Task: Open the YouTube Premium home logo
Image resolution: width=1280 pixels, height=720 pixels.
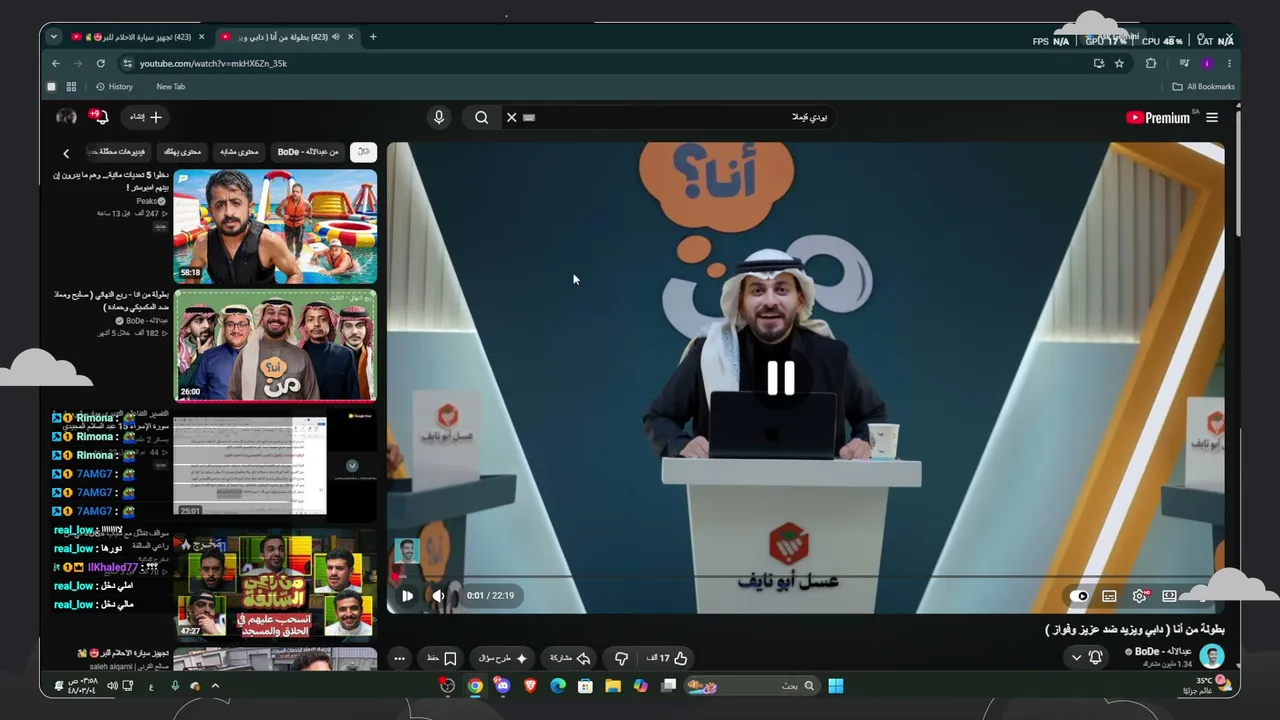Action: pyautogui.click(x=1158, y=117)
